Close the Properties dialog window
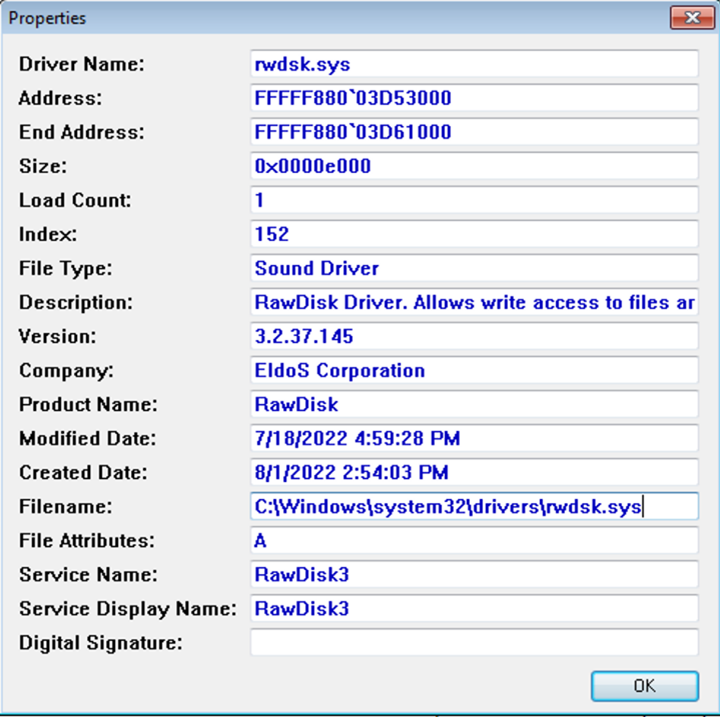This screenshot has width=720, height=717. (692, 18)
